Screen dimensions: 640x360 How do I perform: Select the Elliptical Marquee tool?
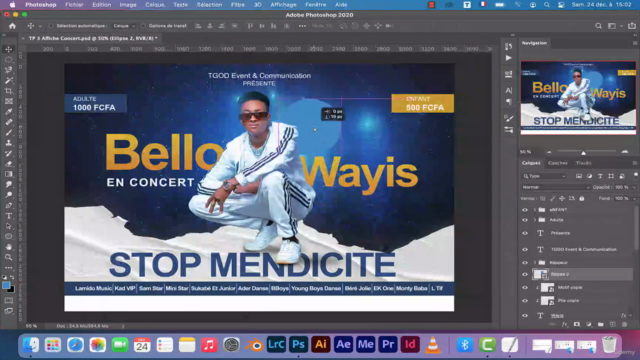[x=9, y=60]
